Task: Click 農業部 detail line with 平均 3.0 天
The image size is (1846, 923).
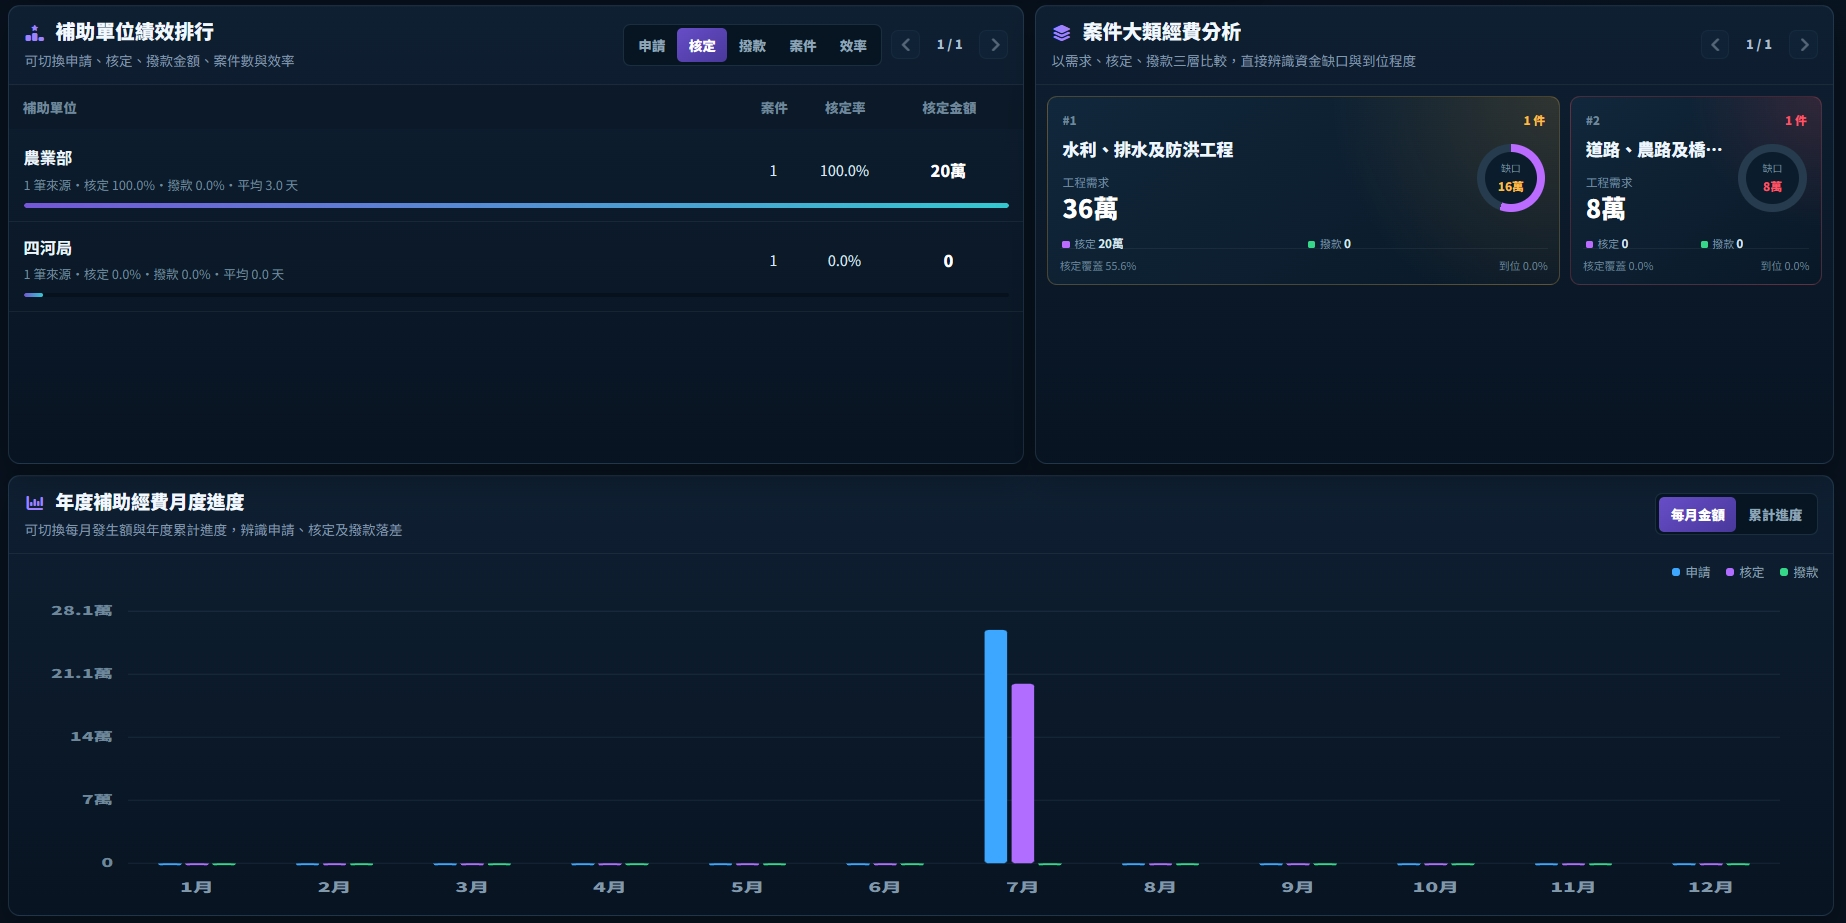Action: (161, 186)
